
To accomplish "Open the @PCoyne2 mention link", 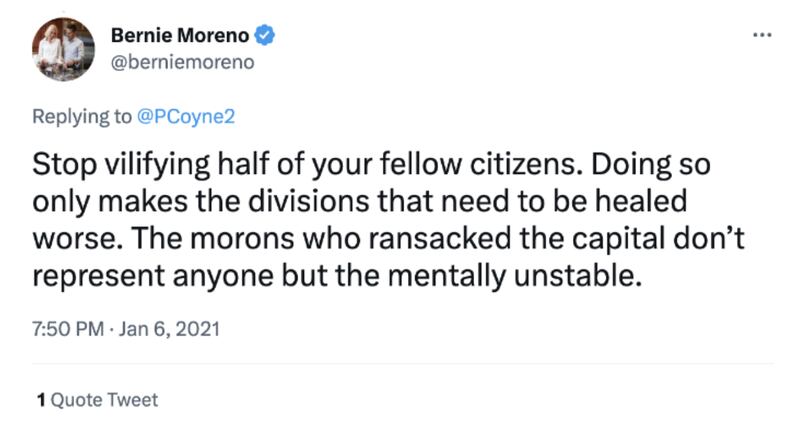I will 184,115.
